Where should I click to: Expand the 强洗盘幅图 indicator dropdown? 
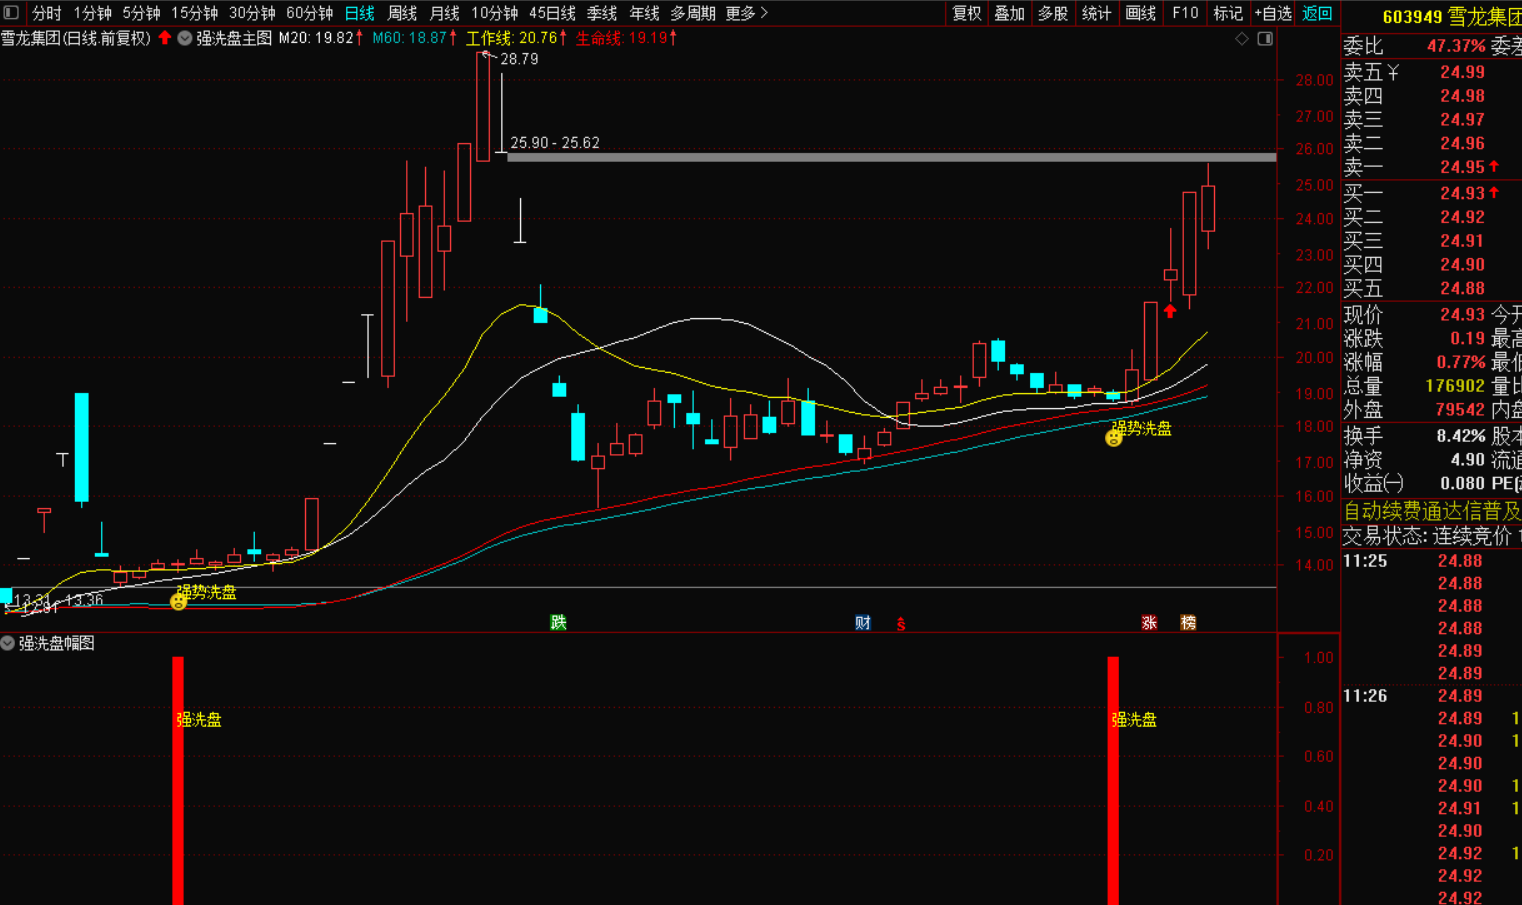[8, 643]
